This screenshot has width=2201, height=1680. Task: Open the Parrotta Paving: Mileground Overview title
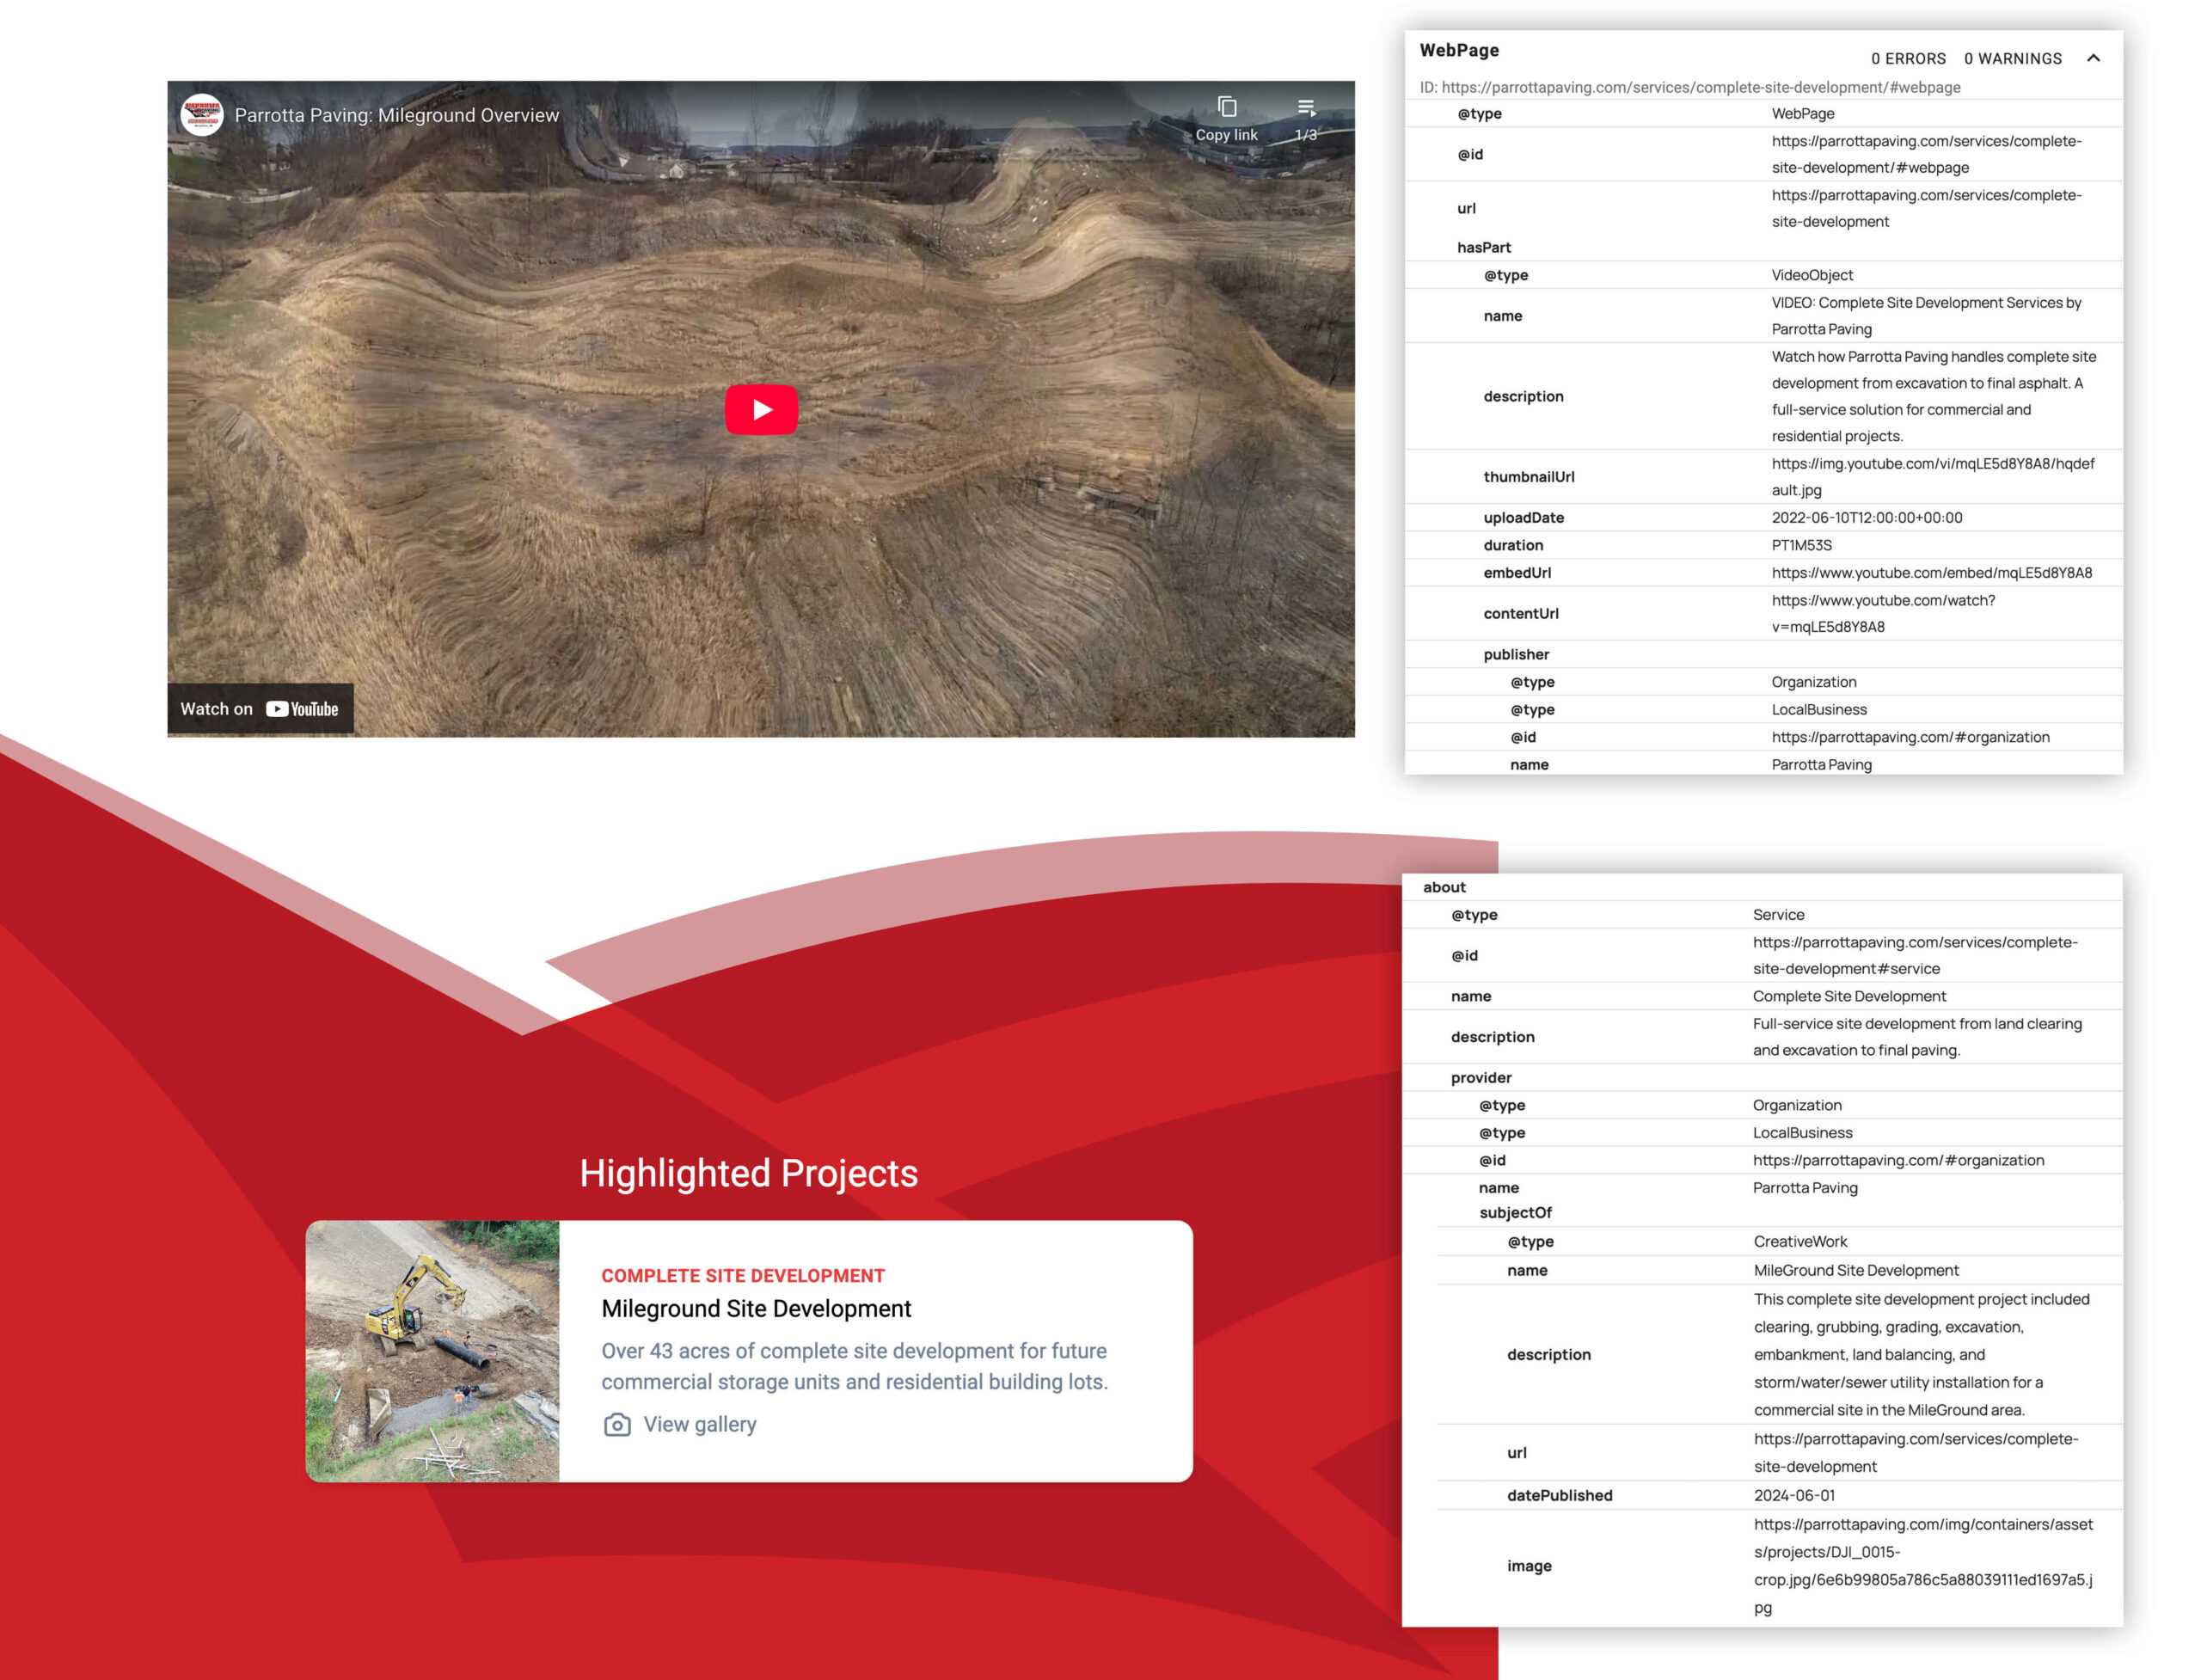(397, 115)
